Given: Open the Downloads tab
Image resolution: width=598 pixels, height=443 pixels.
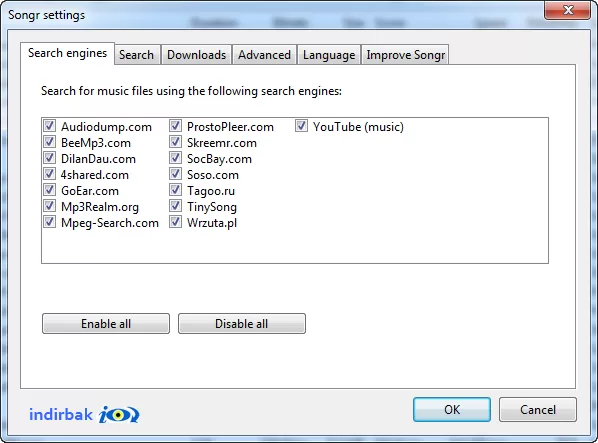Looking at the screenshot, I should click(x=196, y=55).
